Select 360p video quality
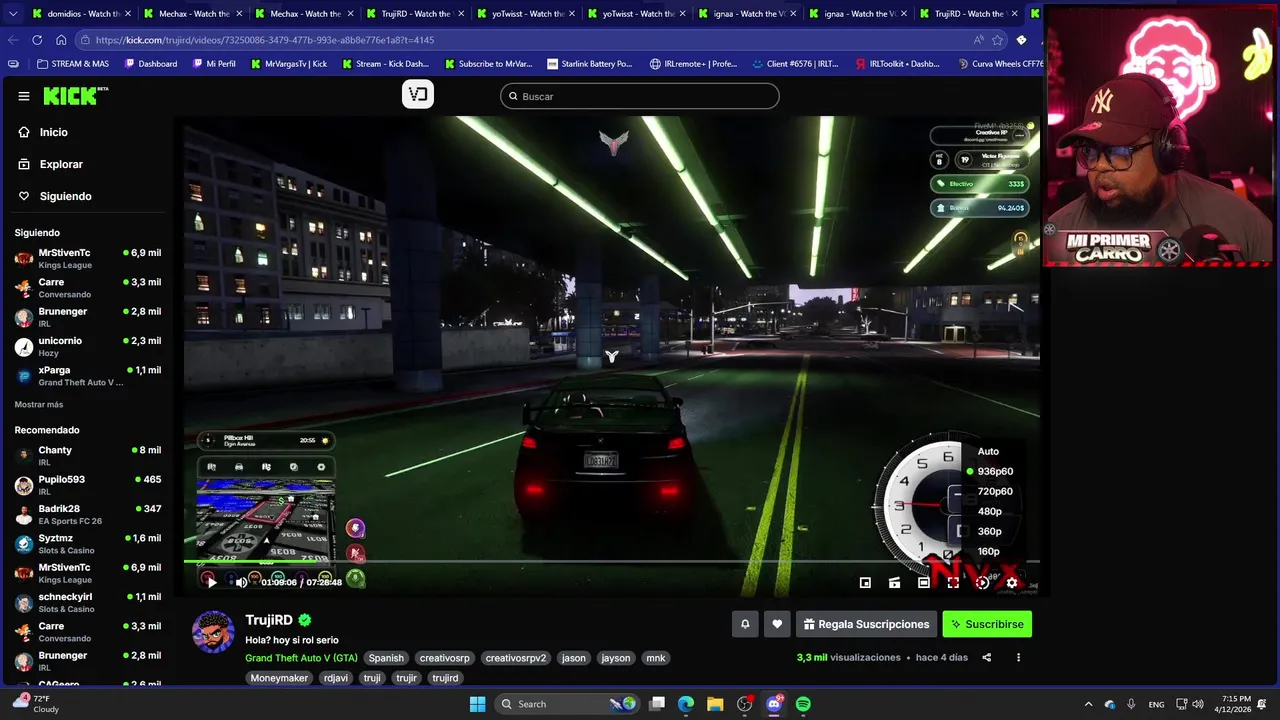This screenshot has height=720, width=1280. 989,531
